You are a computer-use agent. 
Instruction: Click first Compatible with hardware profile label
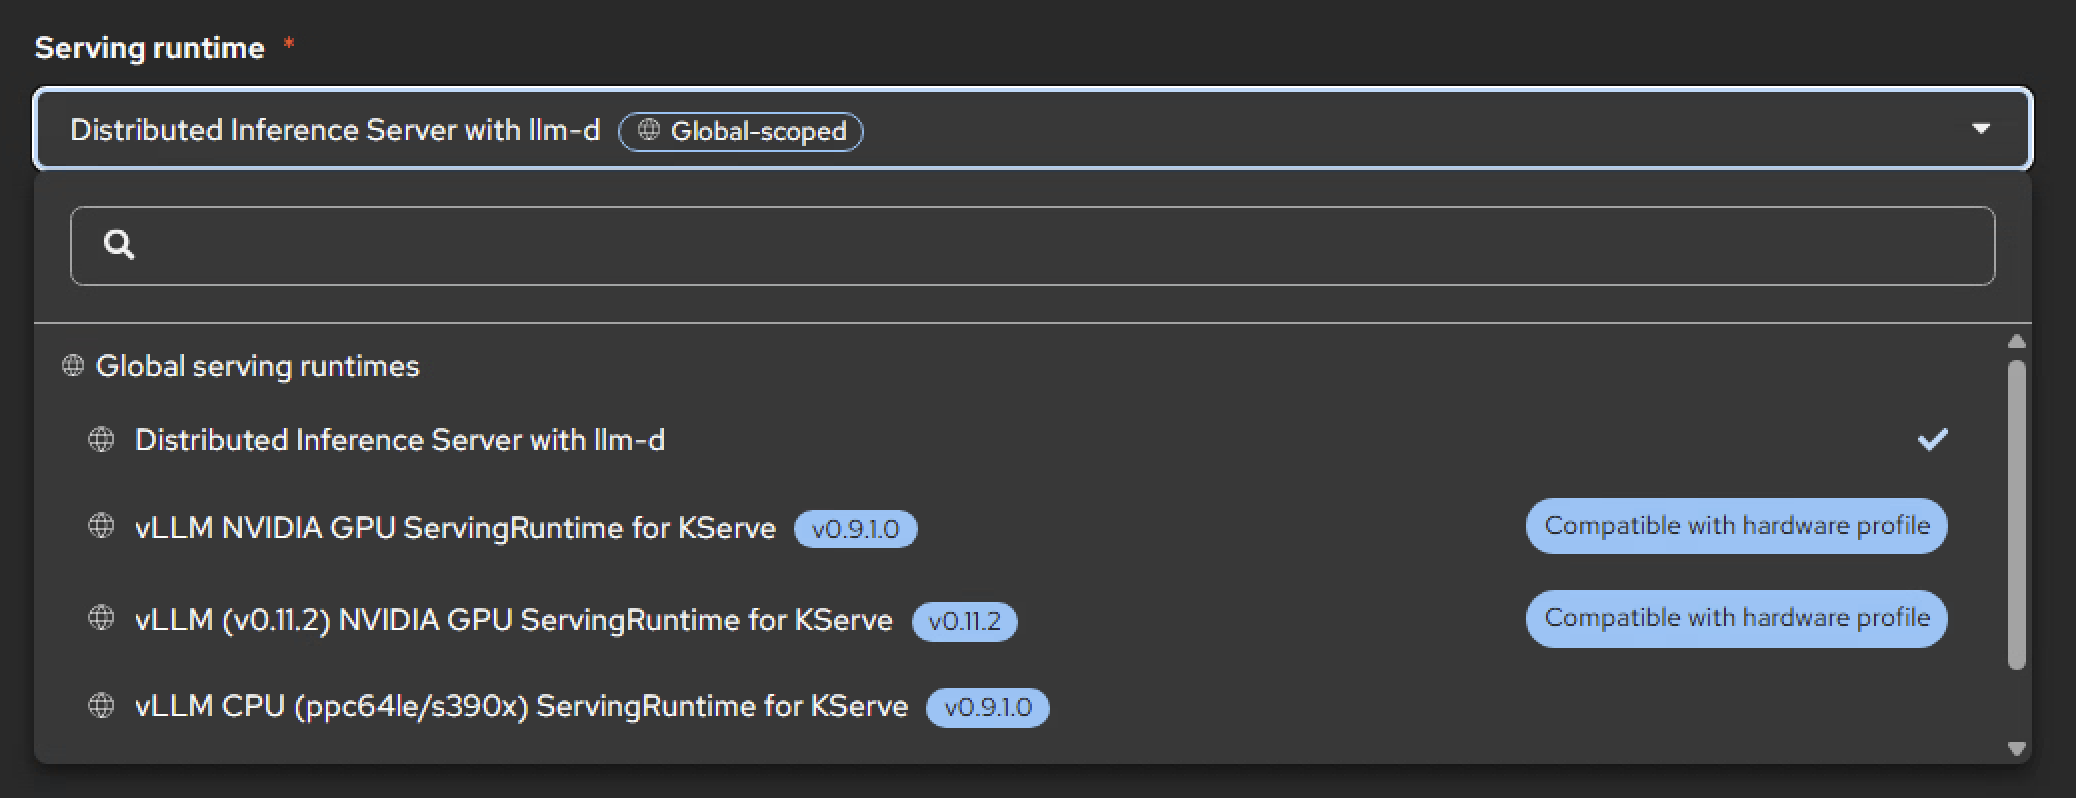(1736, 526)
